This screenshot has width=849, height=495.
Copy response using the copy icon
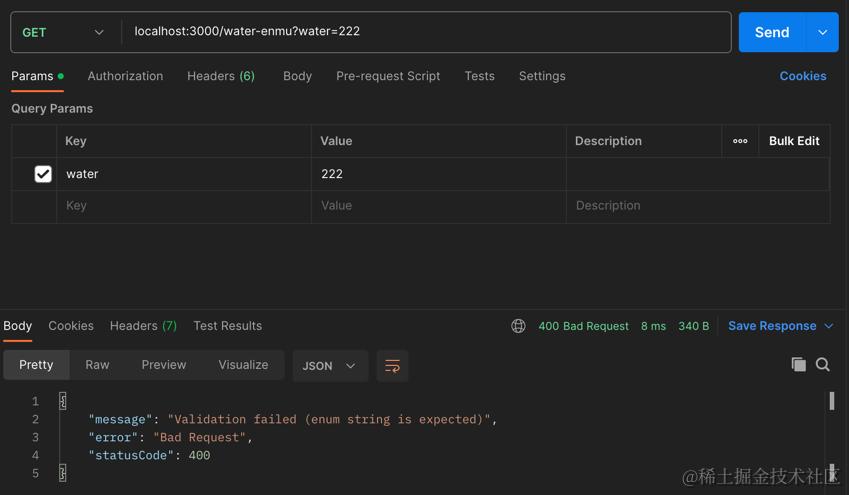coord(798,365)
